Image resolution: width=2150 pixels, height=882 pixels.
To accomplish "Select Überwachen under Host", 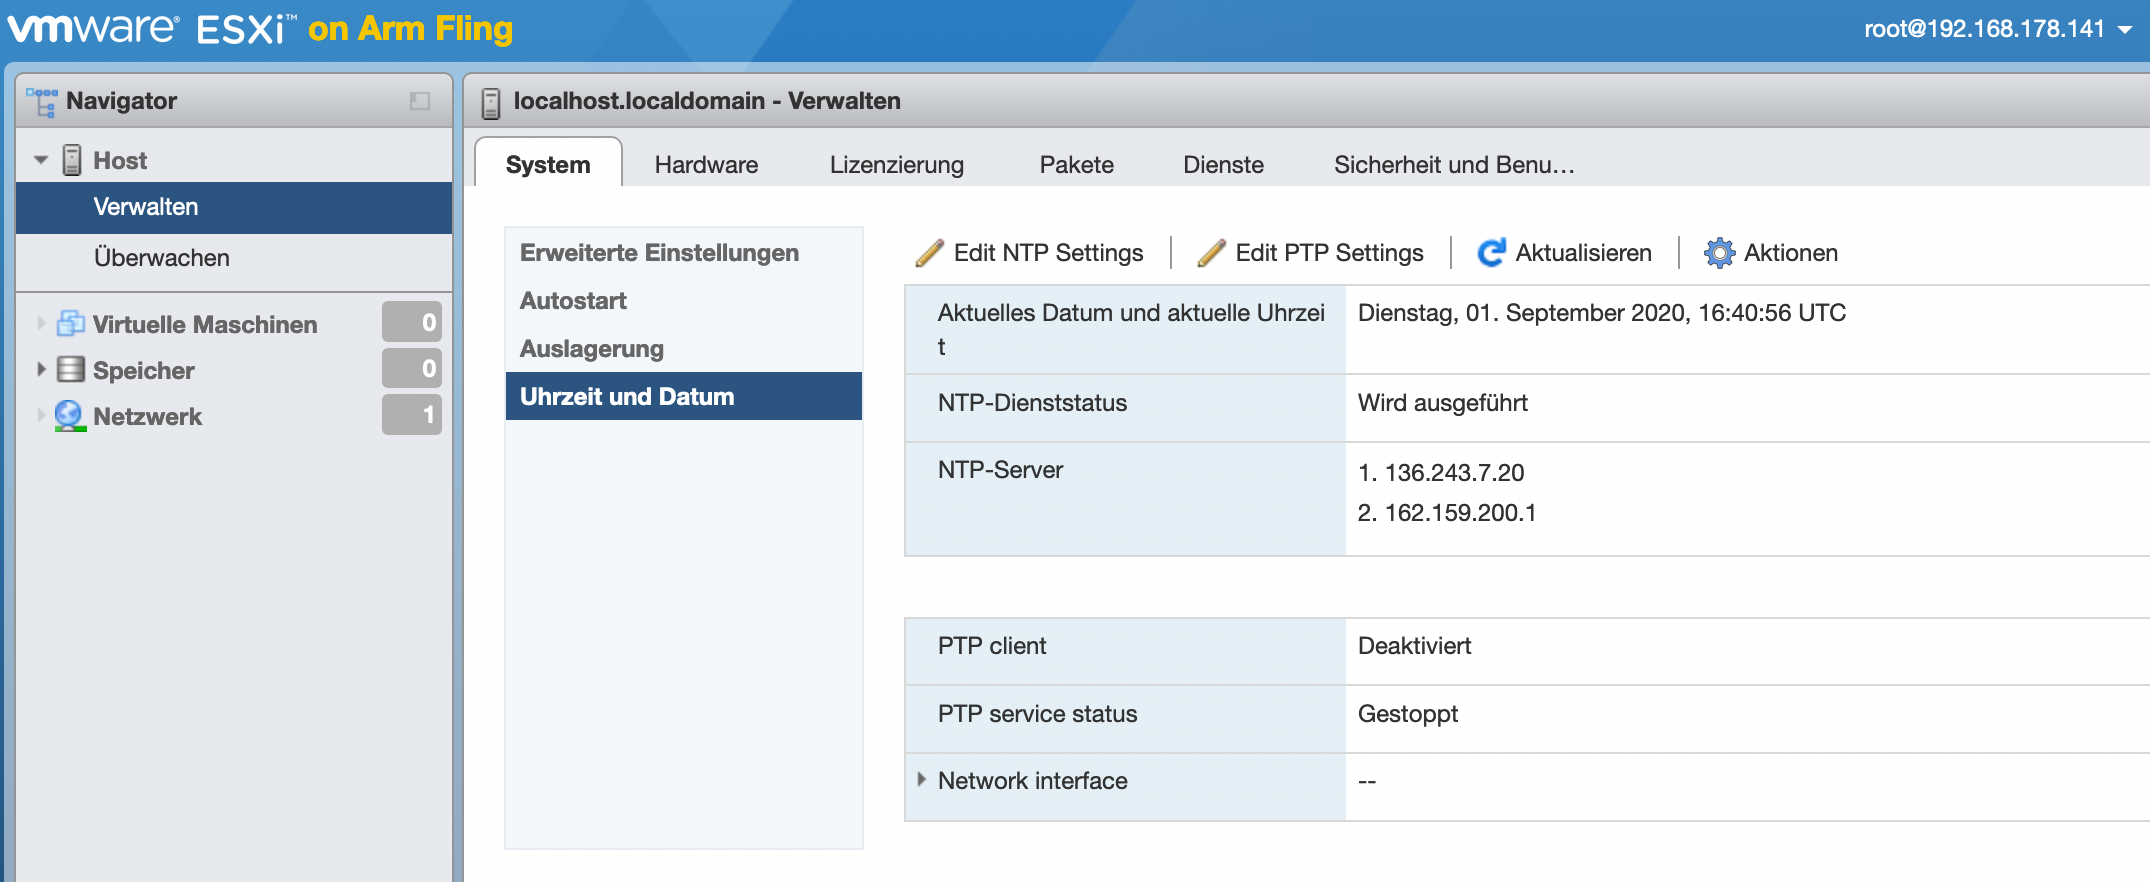I will (162, 258).
